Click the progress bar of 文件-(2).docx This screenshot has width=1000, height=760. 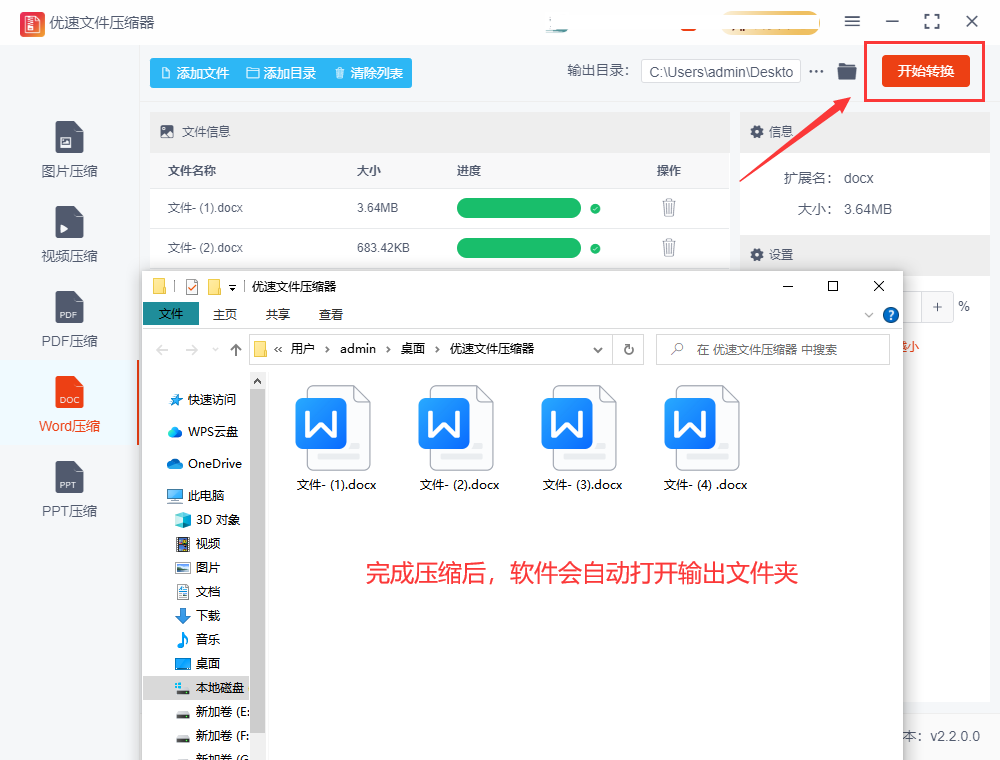coord(518,247)
